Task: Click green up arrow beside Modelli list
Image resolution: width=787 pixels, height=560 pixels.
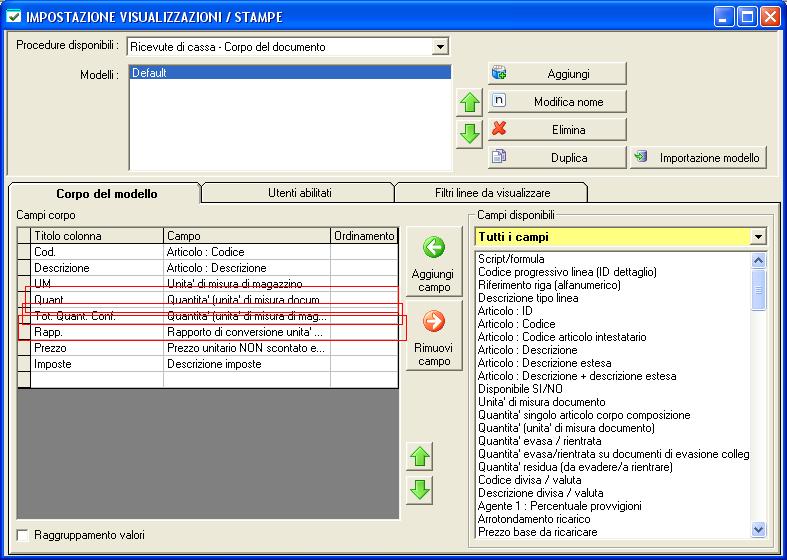Action: (x=469, y=104)
